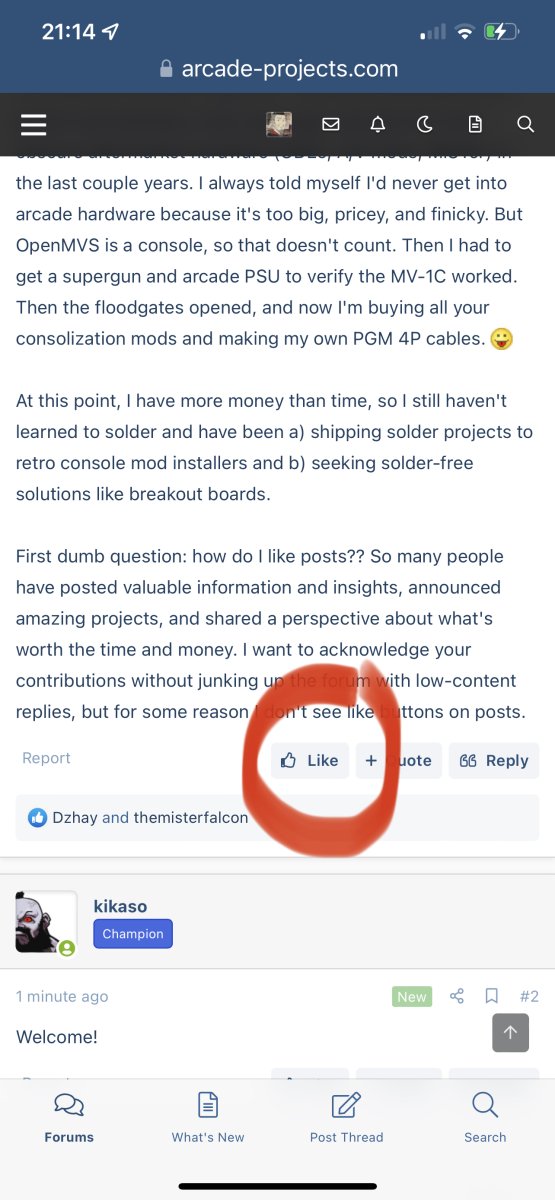Select the Post Thread tab
Image resolution: width=555 pixels, height=1200 pixels.
coord(347,1116)
